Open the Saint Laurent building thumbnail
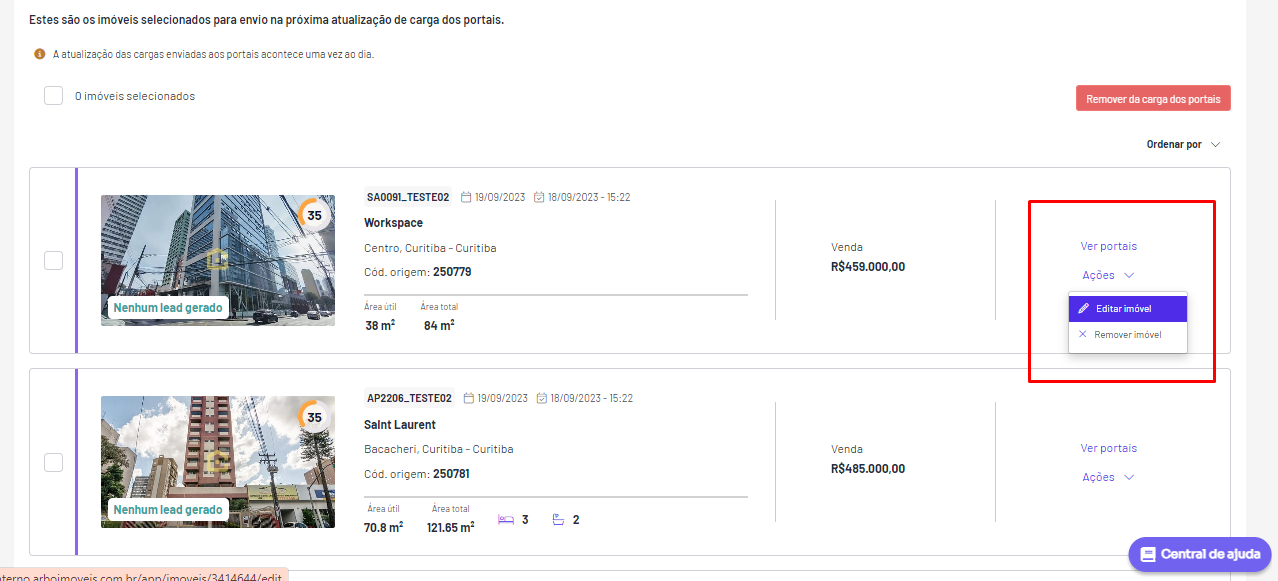 pos(218,462)
